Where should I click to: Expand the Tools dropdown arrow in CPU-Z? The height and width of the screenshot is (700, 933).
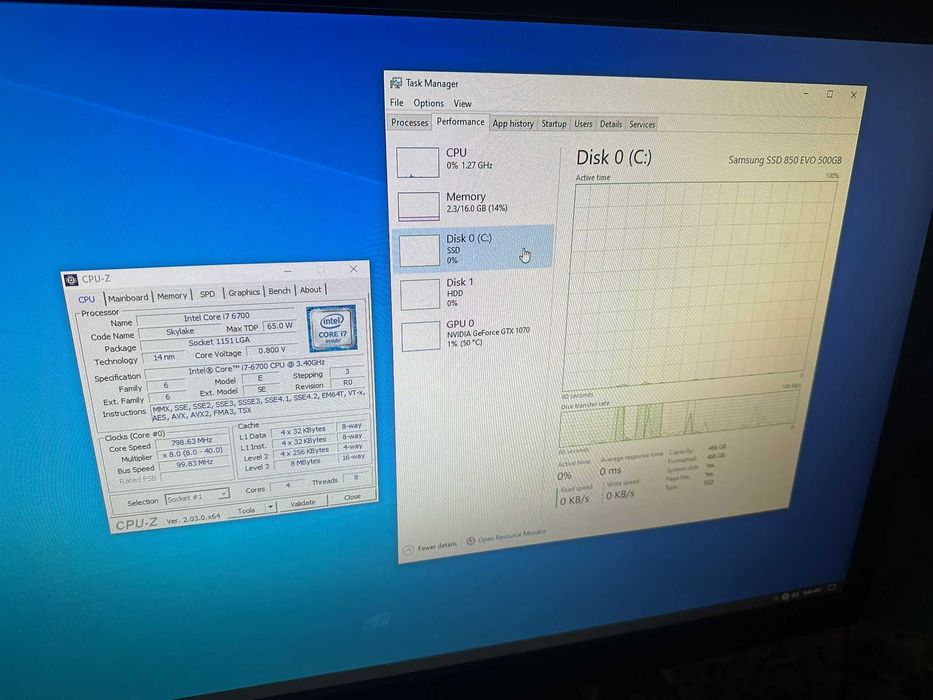(271, 507)
